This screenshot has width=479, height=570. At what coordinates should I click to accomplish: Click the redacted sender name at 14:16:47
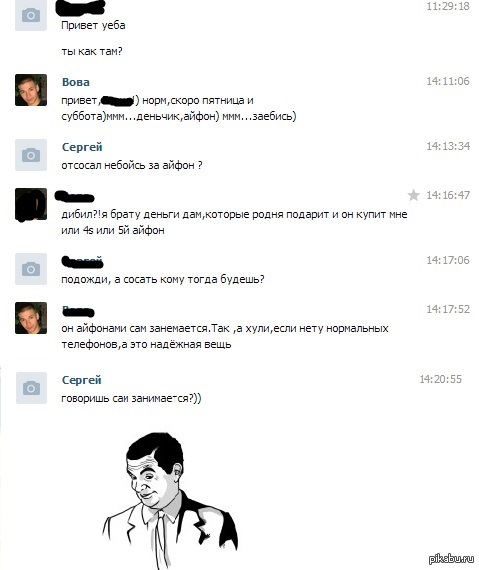click(x=75, y=196)
